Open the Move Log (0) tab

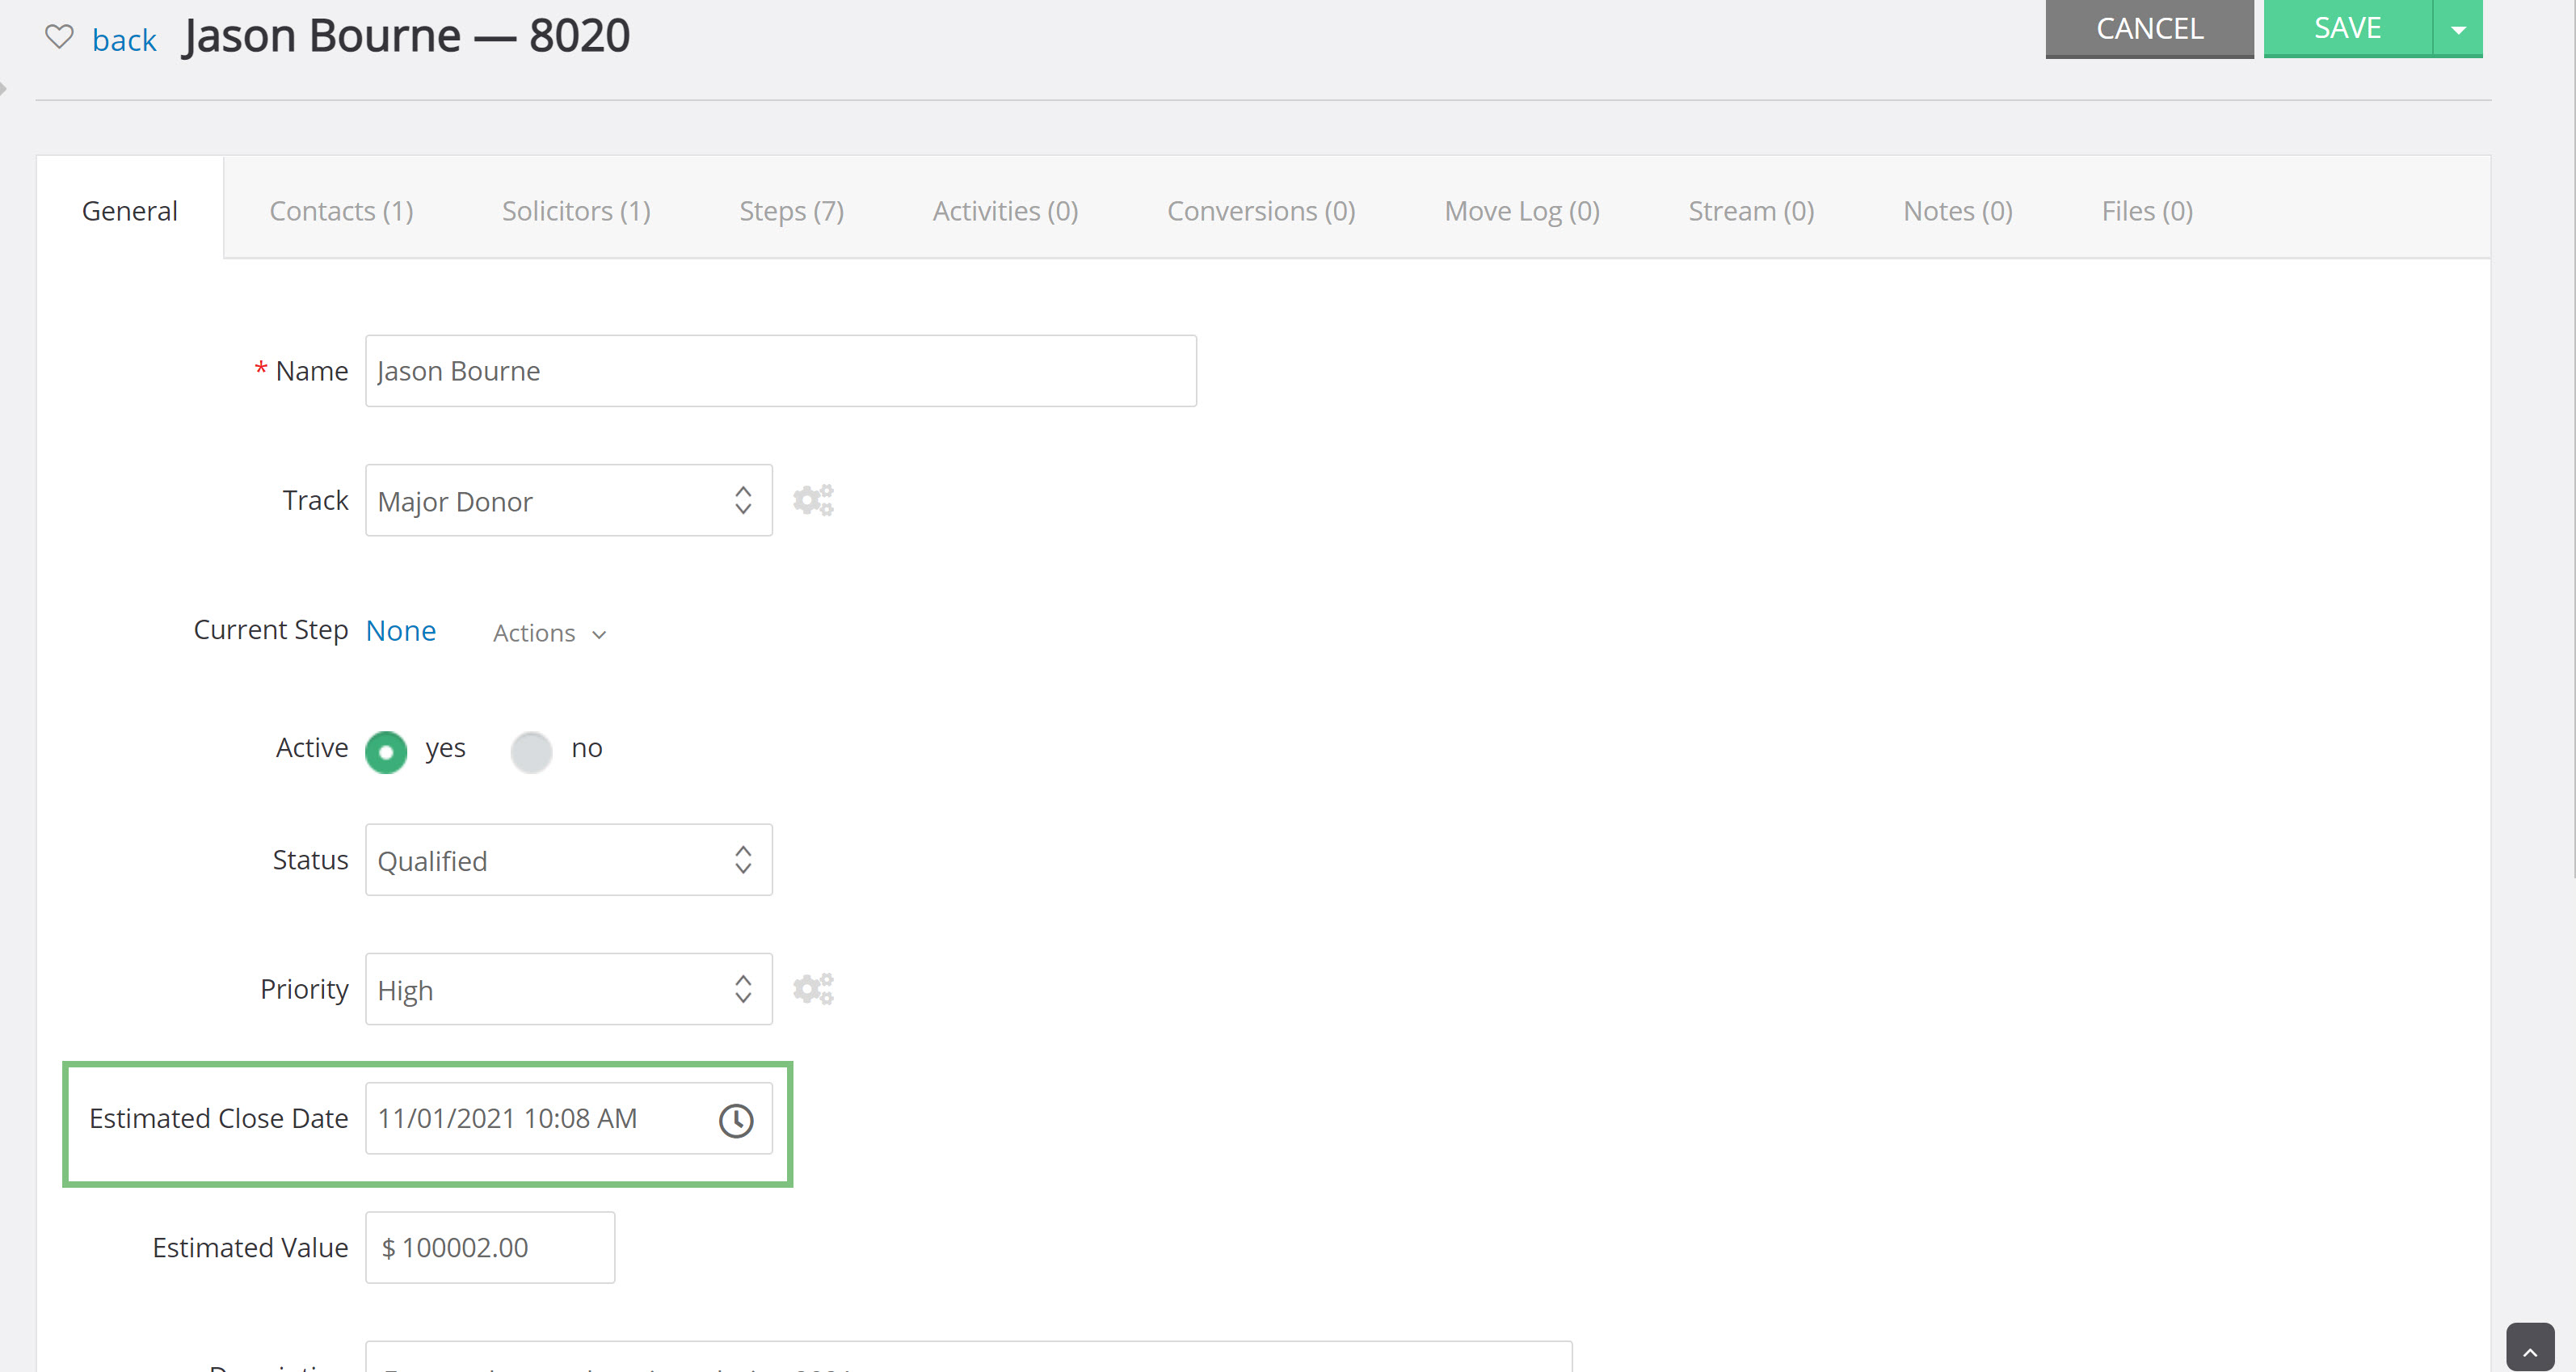pos(1522,210)
